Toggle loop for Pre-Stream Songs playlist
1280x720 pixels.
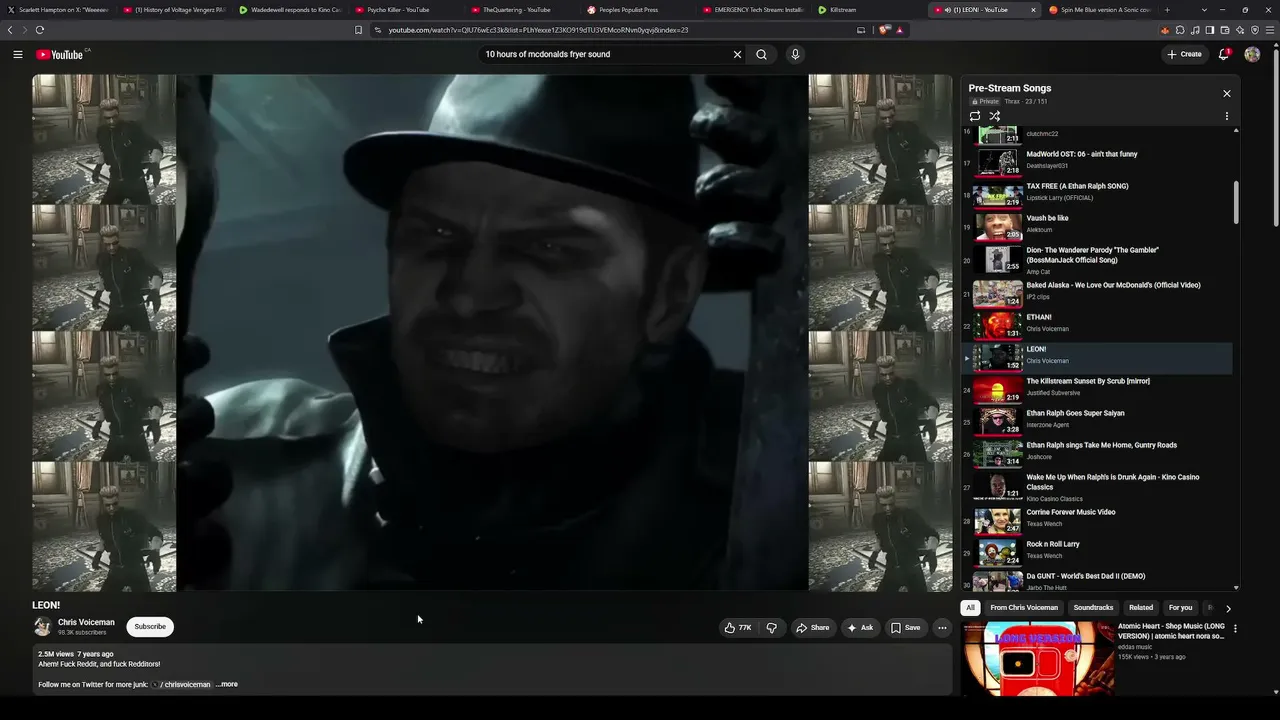point(975,116)
